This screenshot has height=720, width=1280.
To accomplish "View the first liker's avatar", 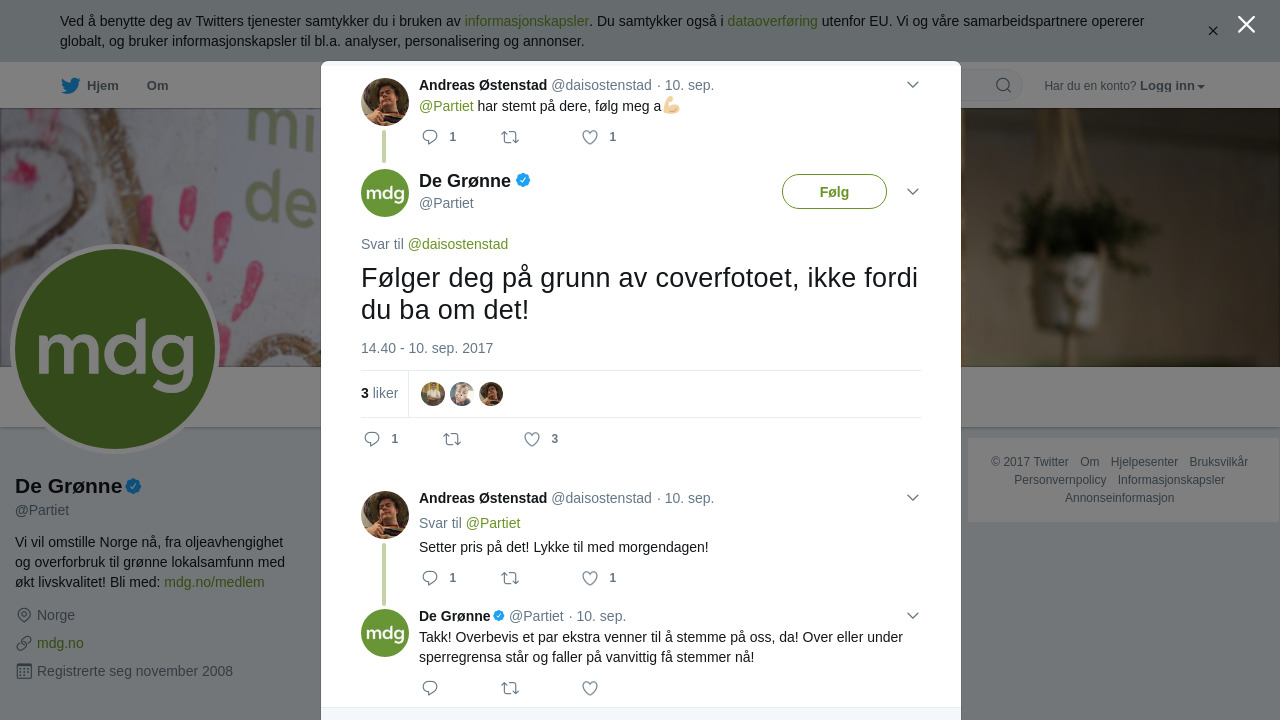I will coord(433,394).
